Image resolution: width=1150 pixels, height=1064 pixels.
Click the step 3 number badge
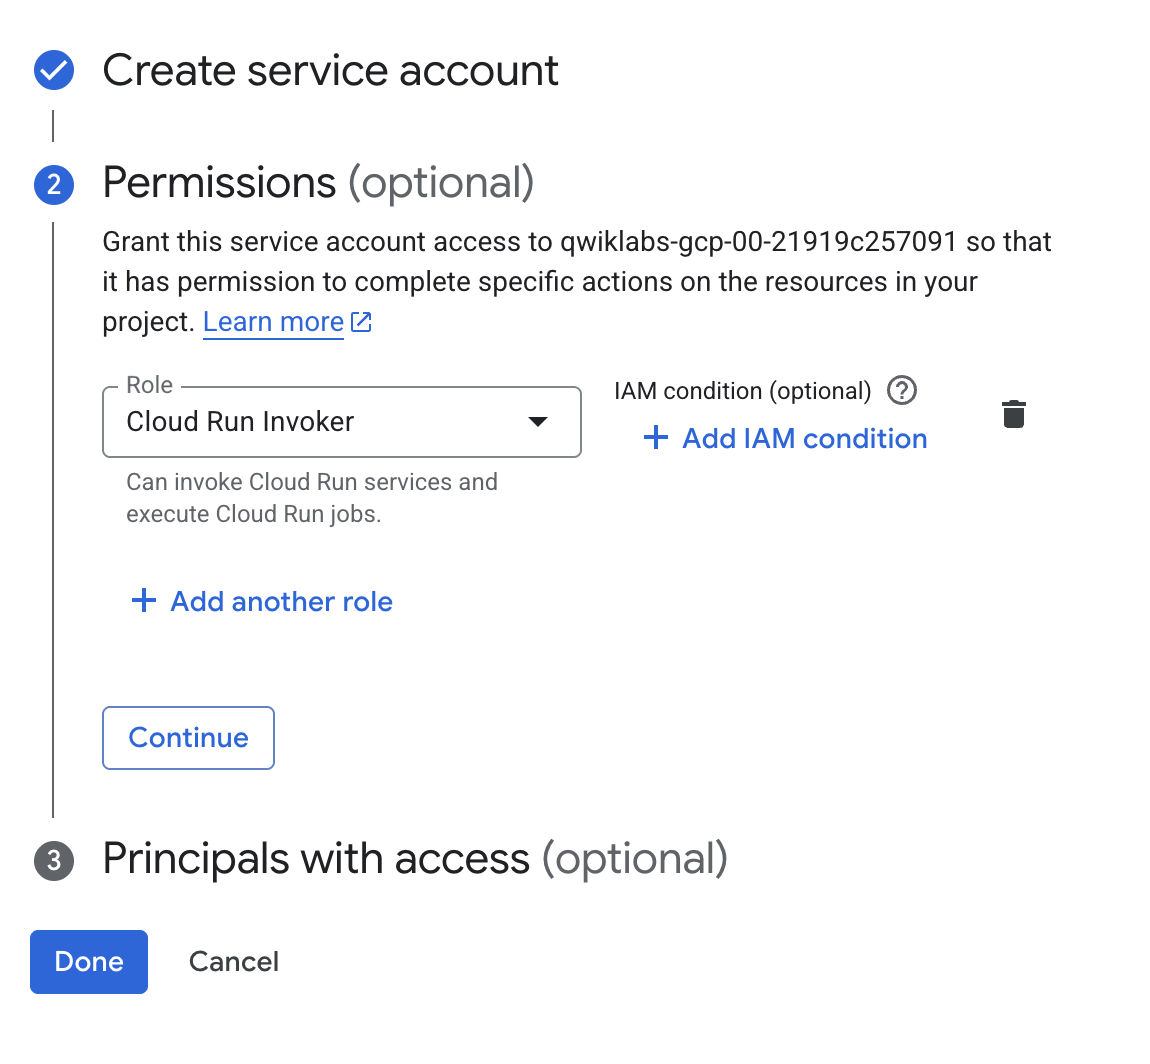pos(54,860)
